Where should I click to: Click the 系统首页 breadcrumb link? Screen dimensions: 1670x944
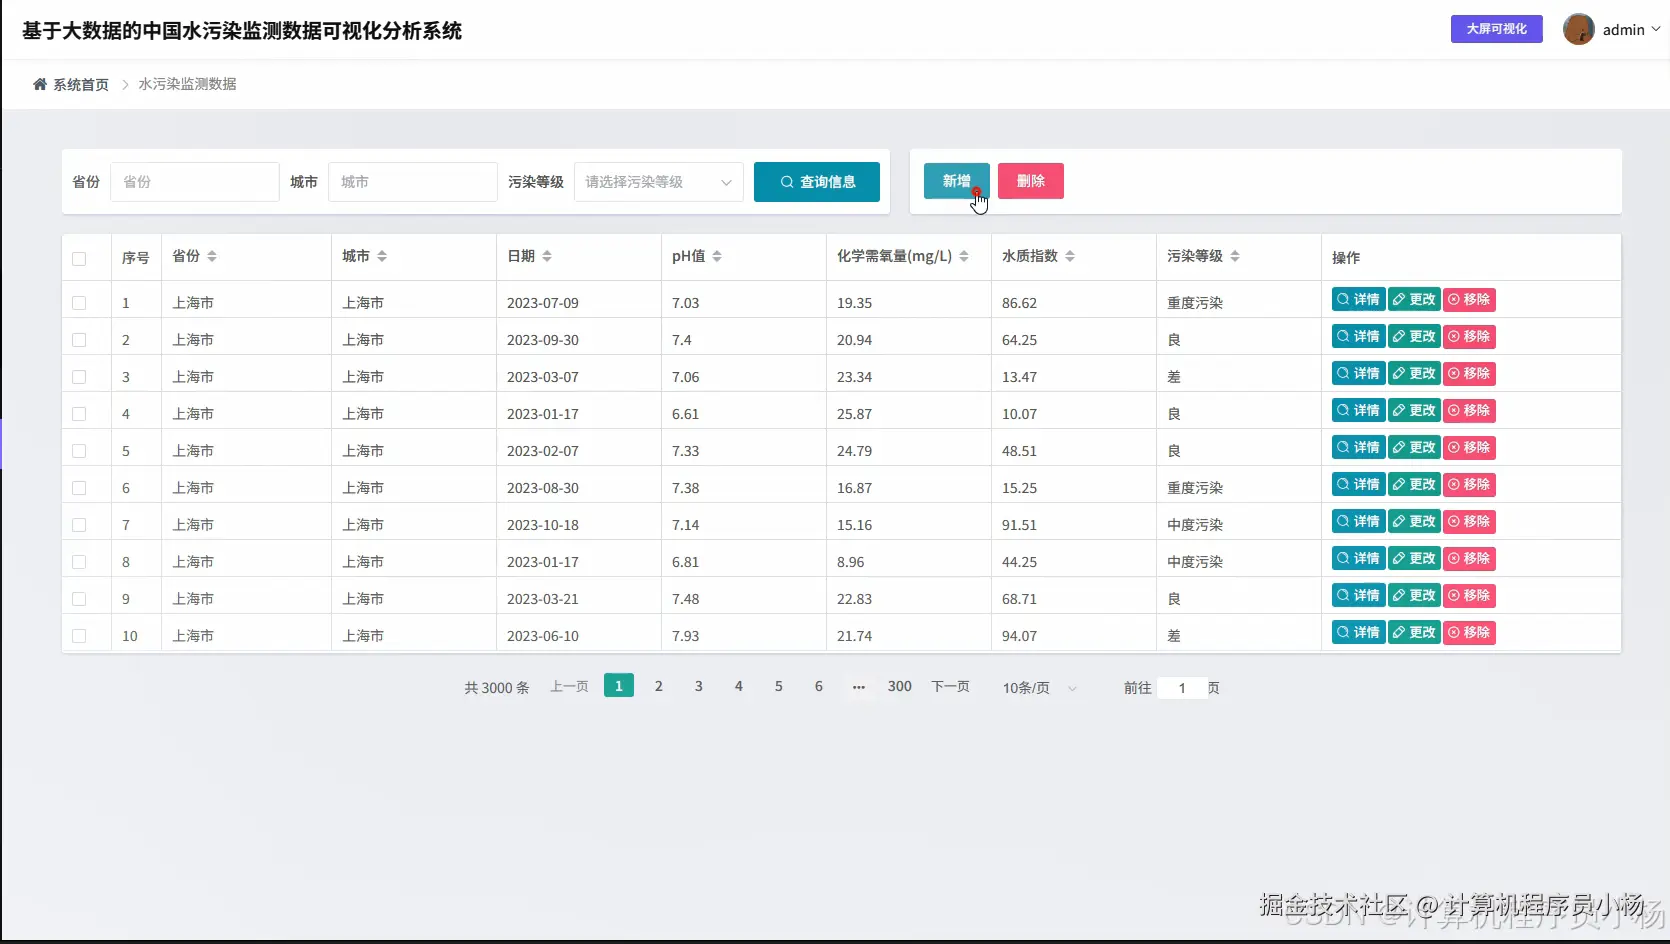point(81,85)
